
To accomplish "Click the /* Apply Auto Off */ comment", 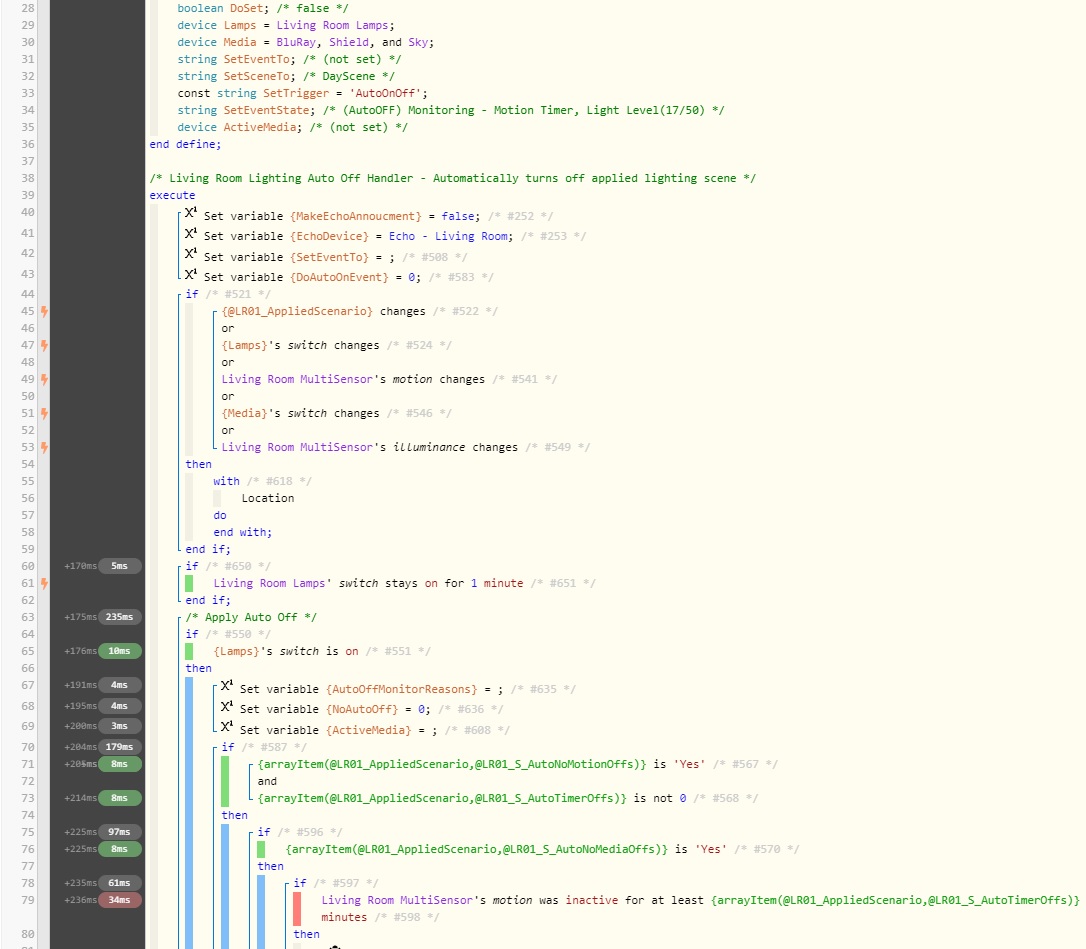I will tap(251, 617).
